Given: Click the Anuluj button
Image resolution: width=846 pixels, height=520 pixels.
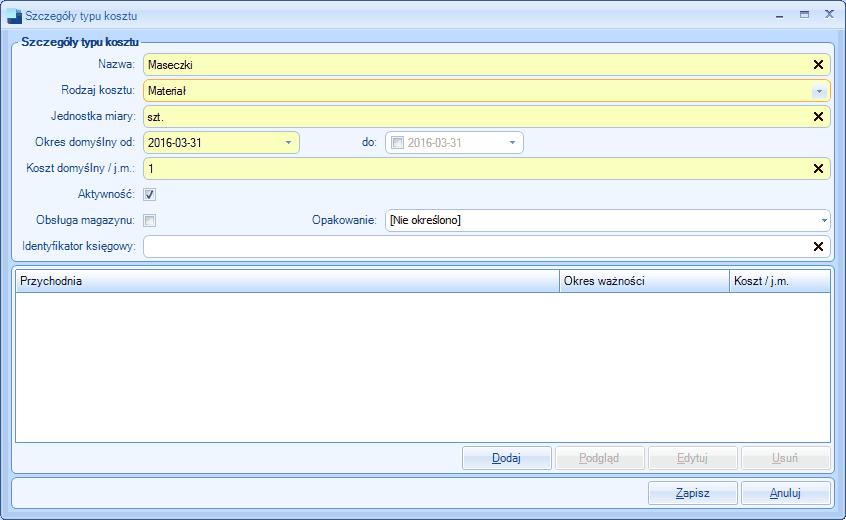Looking at the screenshot, I should click(x=786, y=493).
